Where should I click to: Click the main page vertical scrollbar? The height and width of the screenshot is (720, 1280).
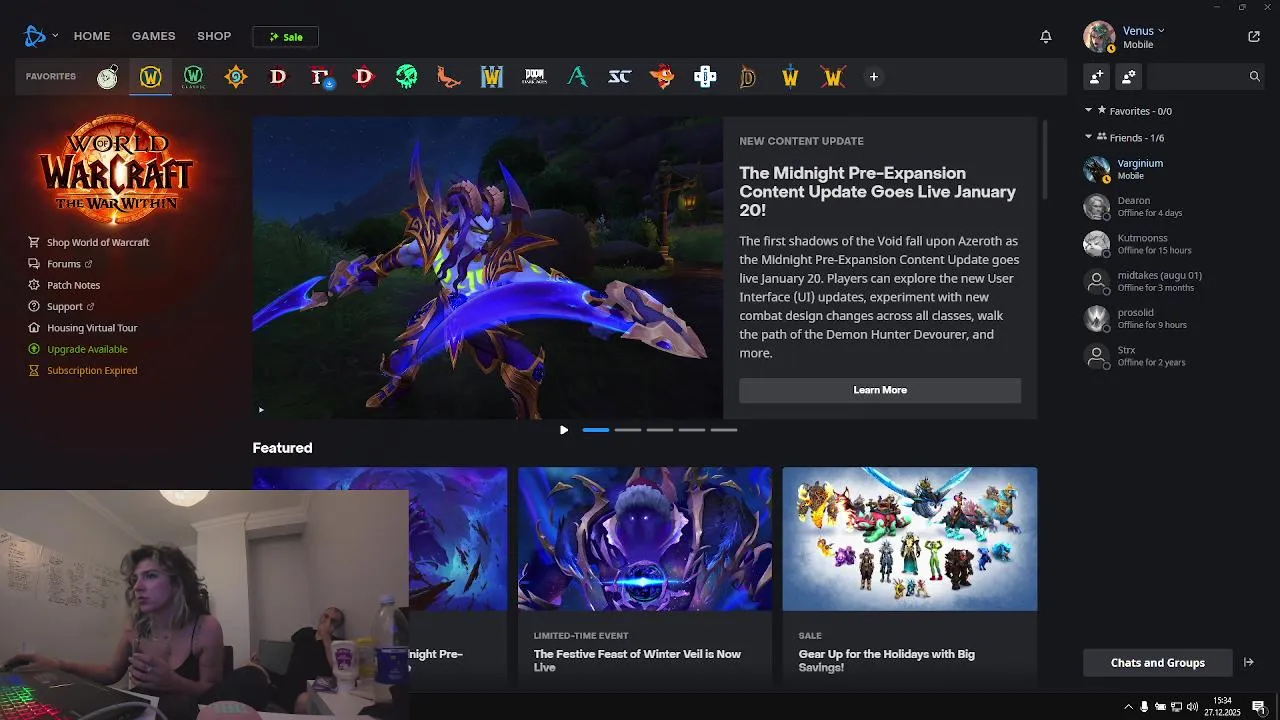[1045, 158]
